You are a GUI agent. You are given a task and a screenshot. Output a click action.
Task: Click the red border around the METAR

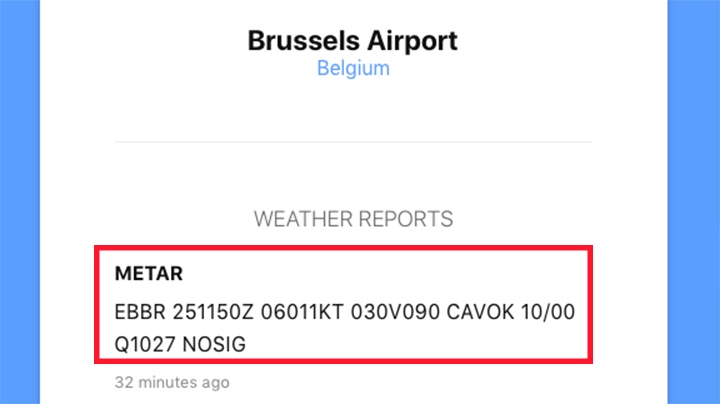(x=97, y=305)
